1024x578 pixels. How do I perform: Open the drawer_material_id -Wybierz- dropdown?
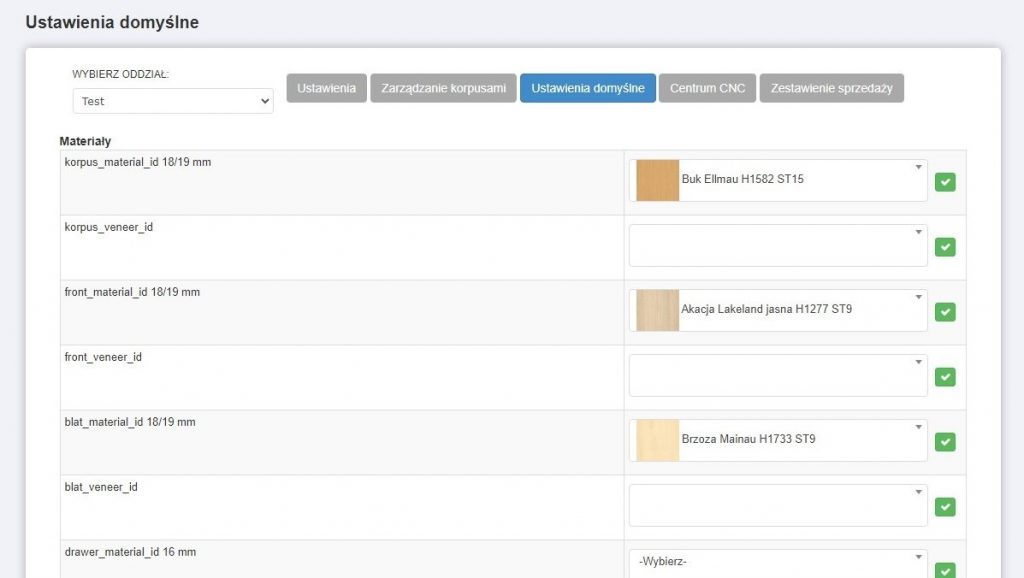pos(778,563)
